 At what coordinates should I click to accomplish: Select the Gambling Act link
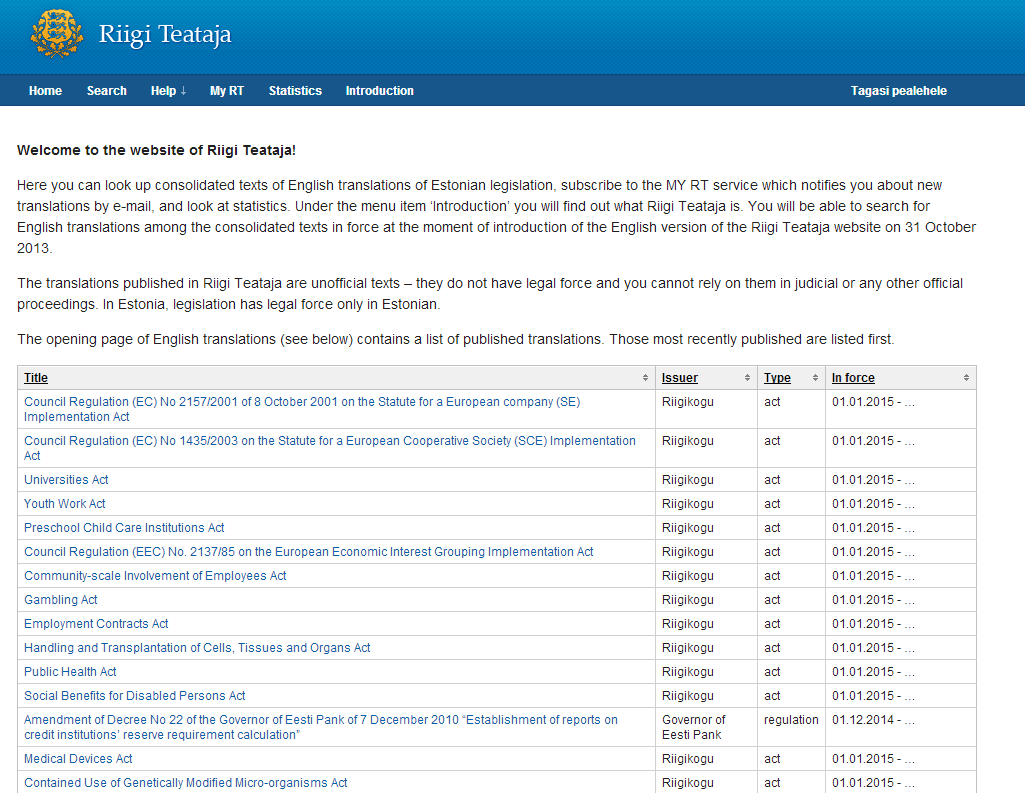click(60, 600)
